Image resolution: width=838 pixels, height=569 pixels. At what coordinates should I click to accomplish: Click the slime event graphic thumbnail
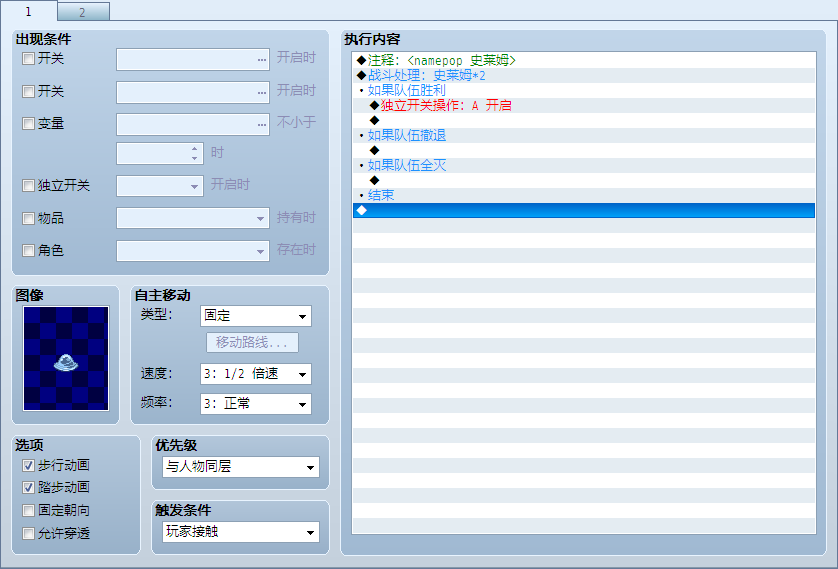(x=66, y=358)
